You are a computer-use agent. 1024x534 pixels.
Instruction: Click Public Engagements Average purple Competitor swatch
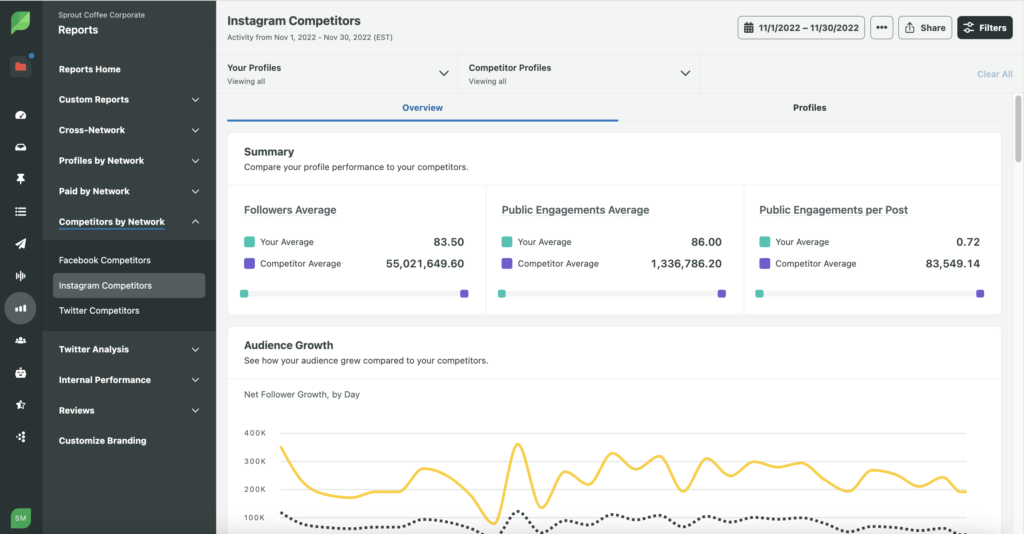507,264
